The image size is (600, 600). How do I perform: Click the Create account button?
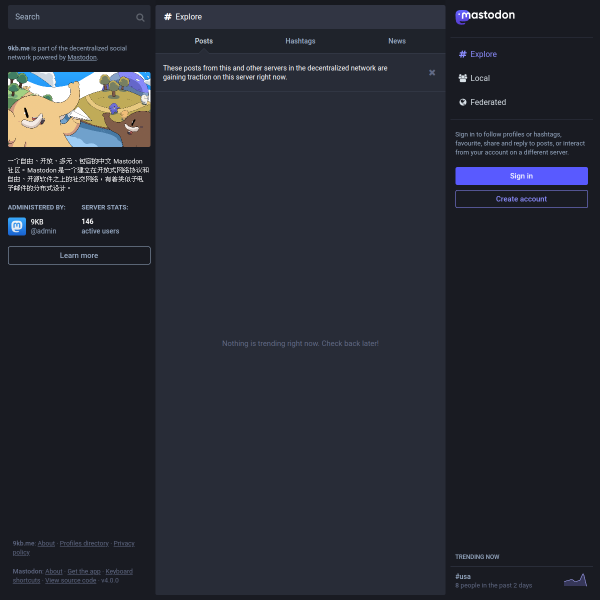tap(521, 199)
